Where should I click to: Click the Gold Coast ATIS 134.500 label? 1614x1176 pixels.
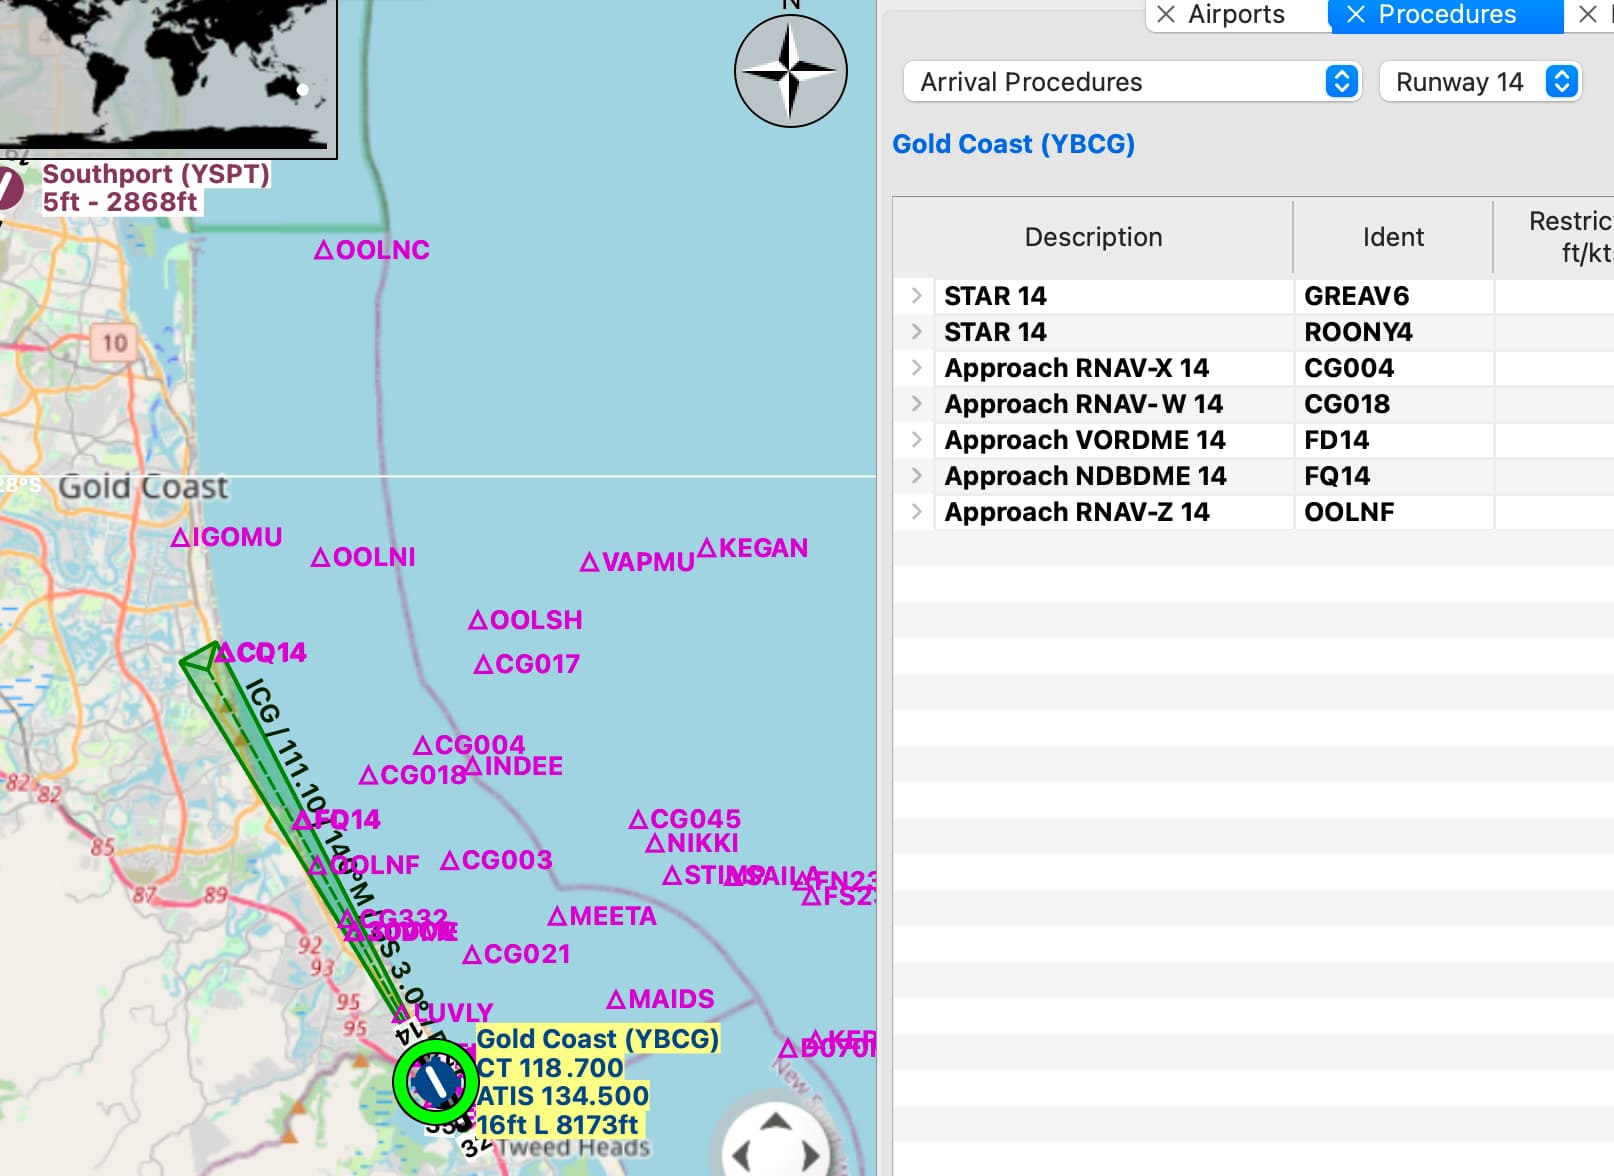[x=563, y=1096]
